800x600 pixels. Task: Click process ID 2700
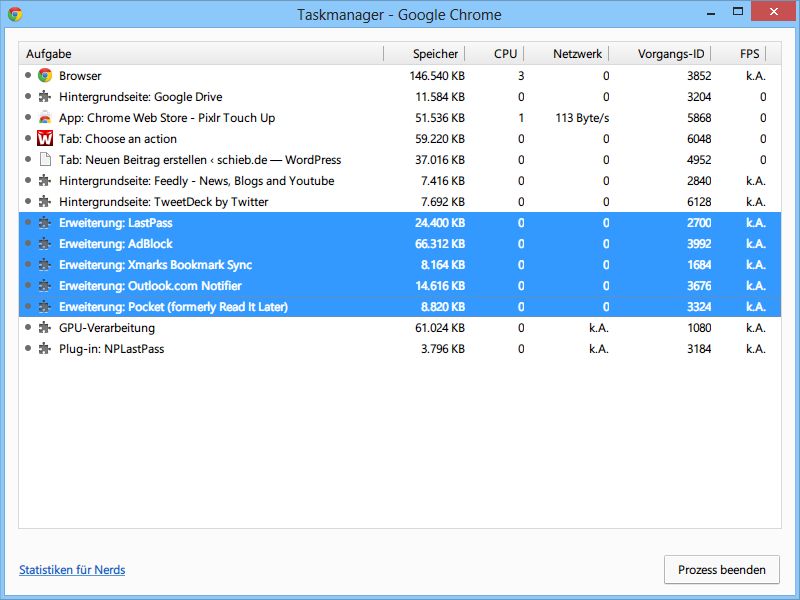pos(698,222)
